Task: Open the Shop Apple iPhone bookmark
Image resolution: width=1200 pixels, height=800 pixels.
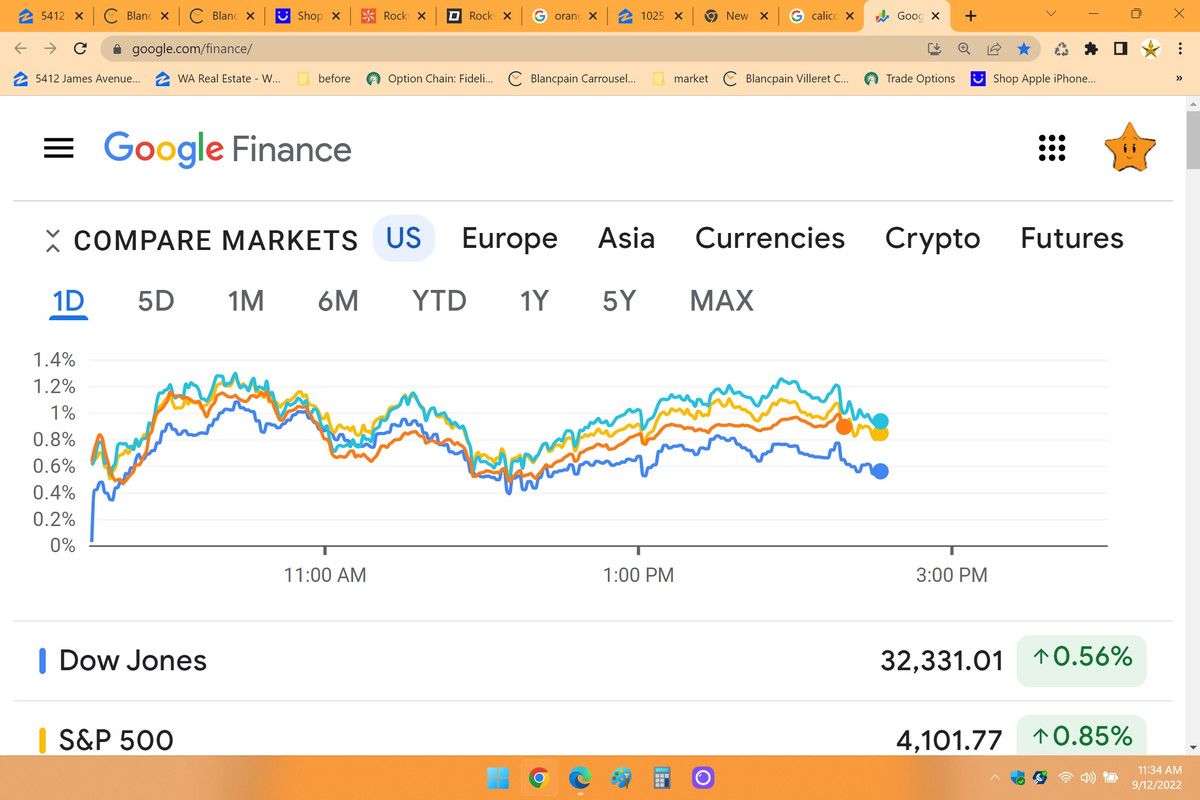Action: [1033, 78]
